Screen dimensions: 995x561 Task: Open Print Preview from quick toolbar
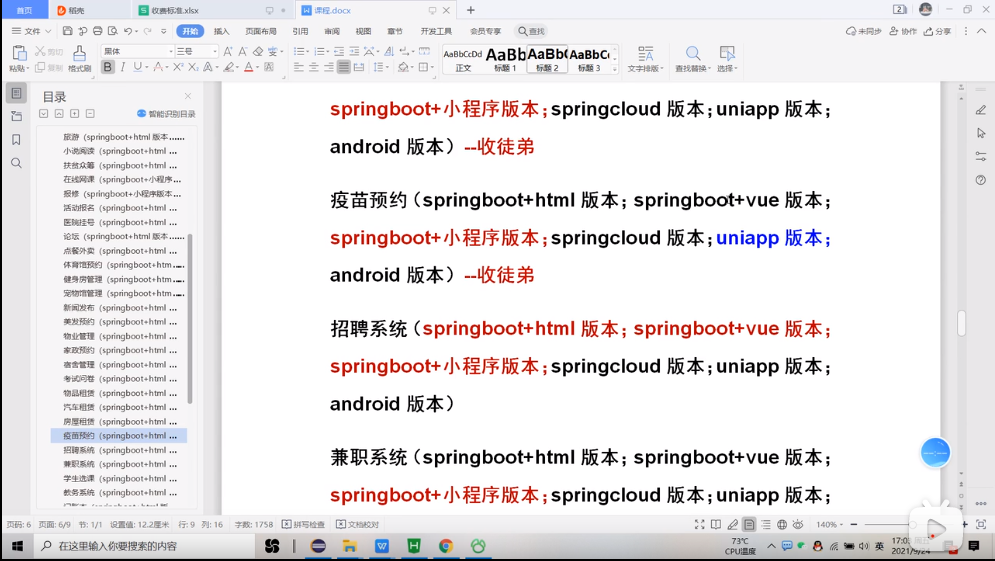click(112, 31)
